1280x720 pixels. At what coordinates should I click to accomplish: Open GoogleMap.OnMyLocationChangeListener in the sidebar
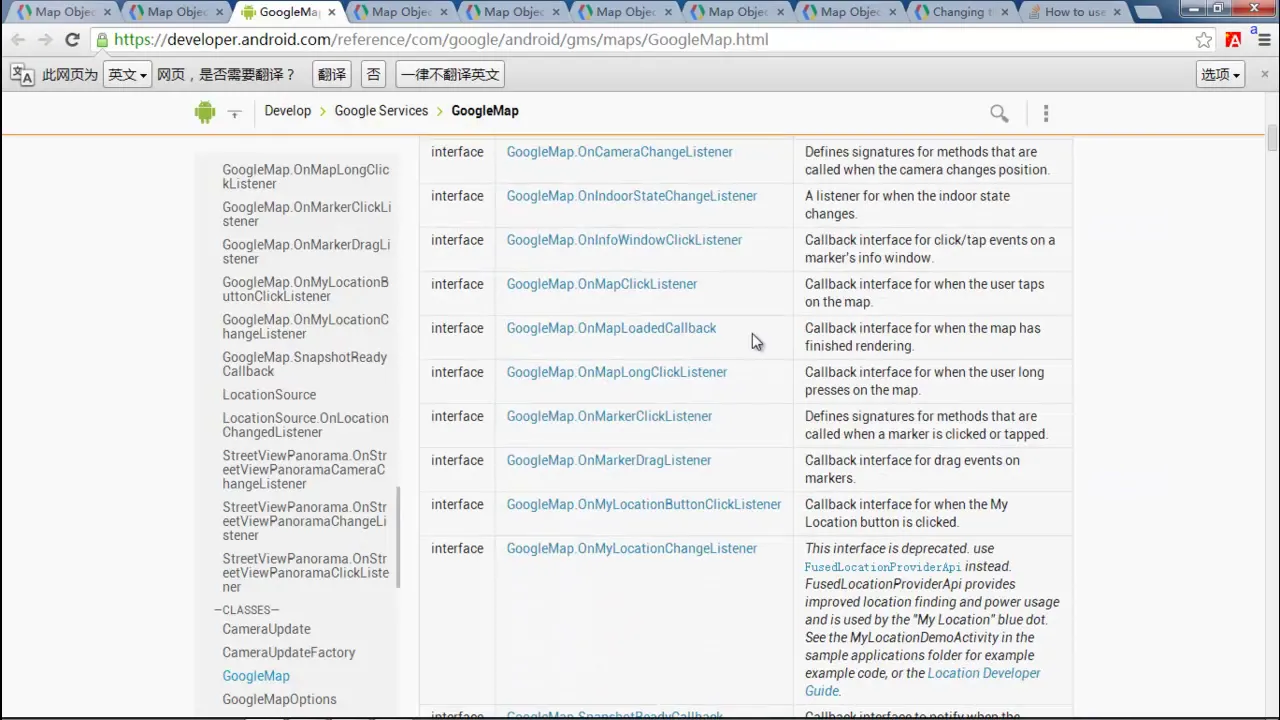click(306, 327)
